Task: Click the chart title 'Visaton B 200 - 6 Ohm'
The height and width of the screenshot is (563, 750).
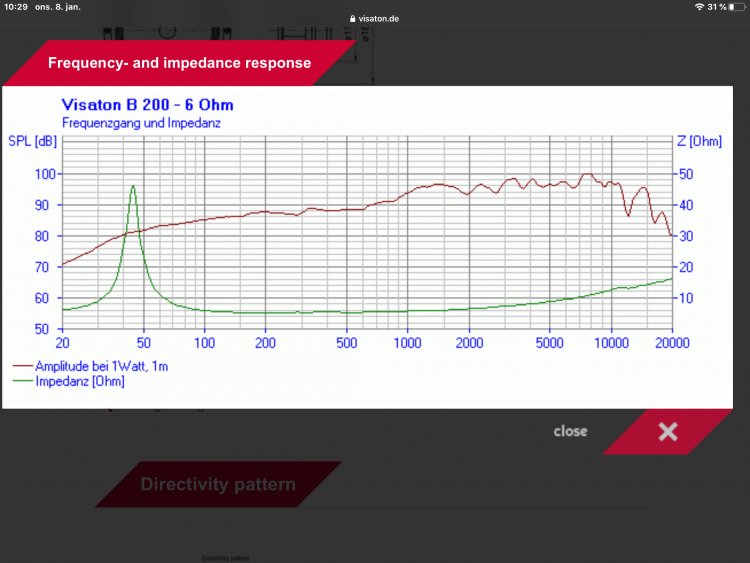Action: pyautogui.click(x=147, y=105)
